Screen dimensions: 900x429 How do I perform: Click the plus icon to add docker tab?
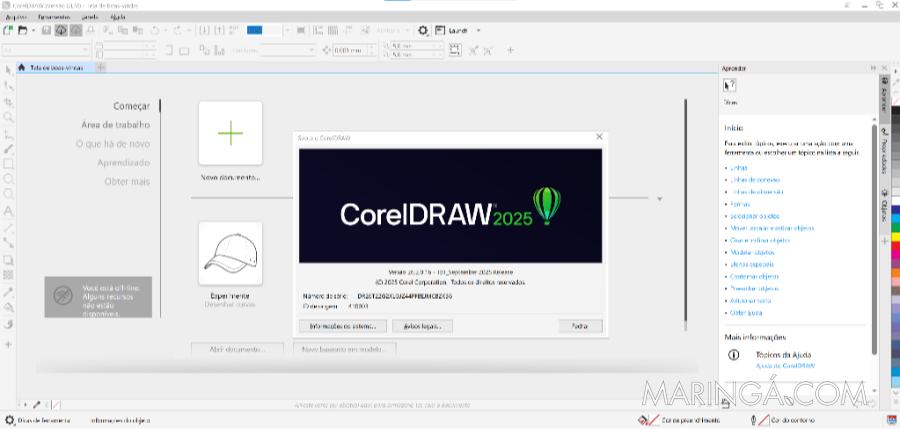coord(885,241)
